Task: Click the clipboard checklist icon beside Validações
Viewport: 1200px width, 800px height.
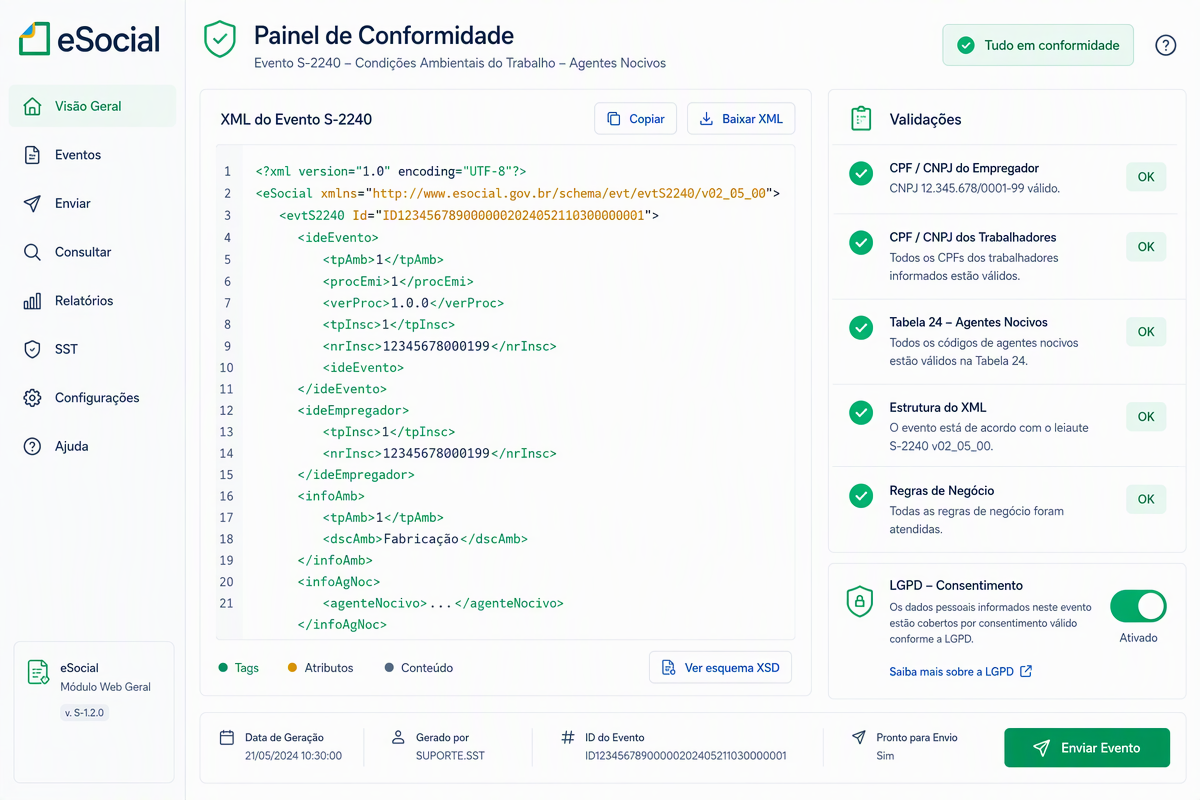Action: [861, 118]
